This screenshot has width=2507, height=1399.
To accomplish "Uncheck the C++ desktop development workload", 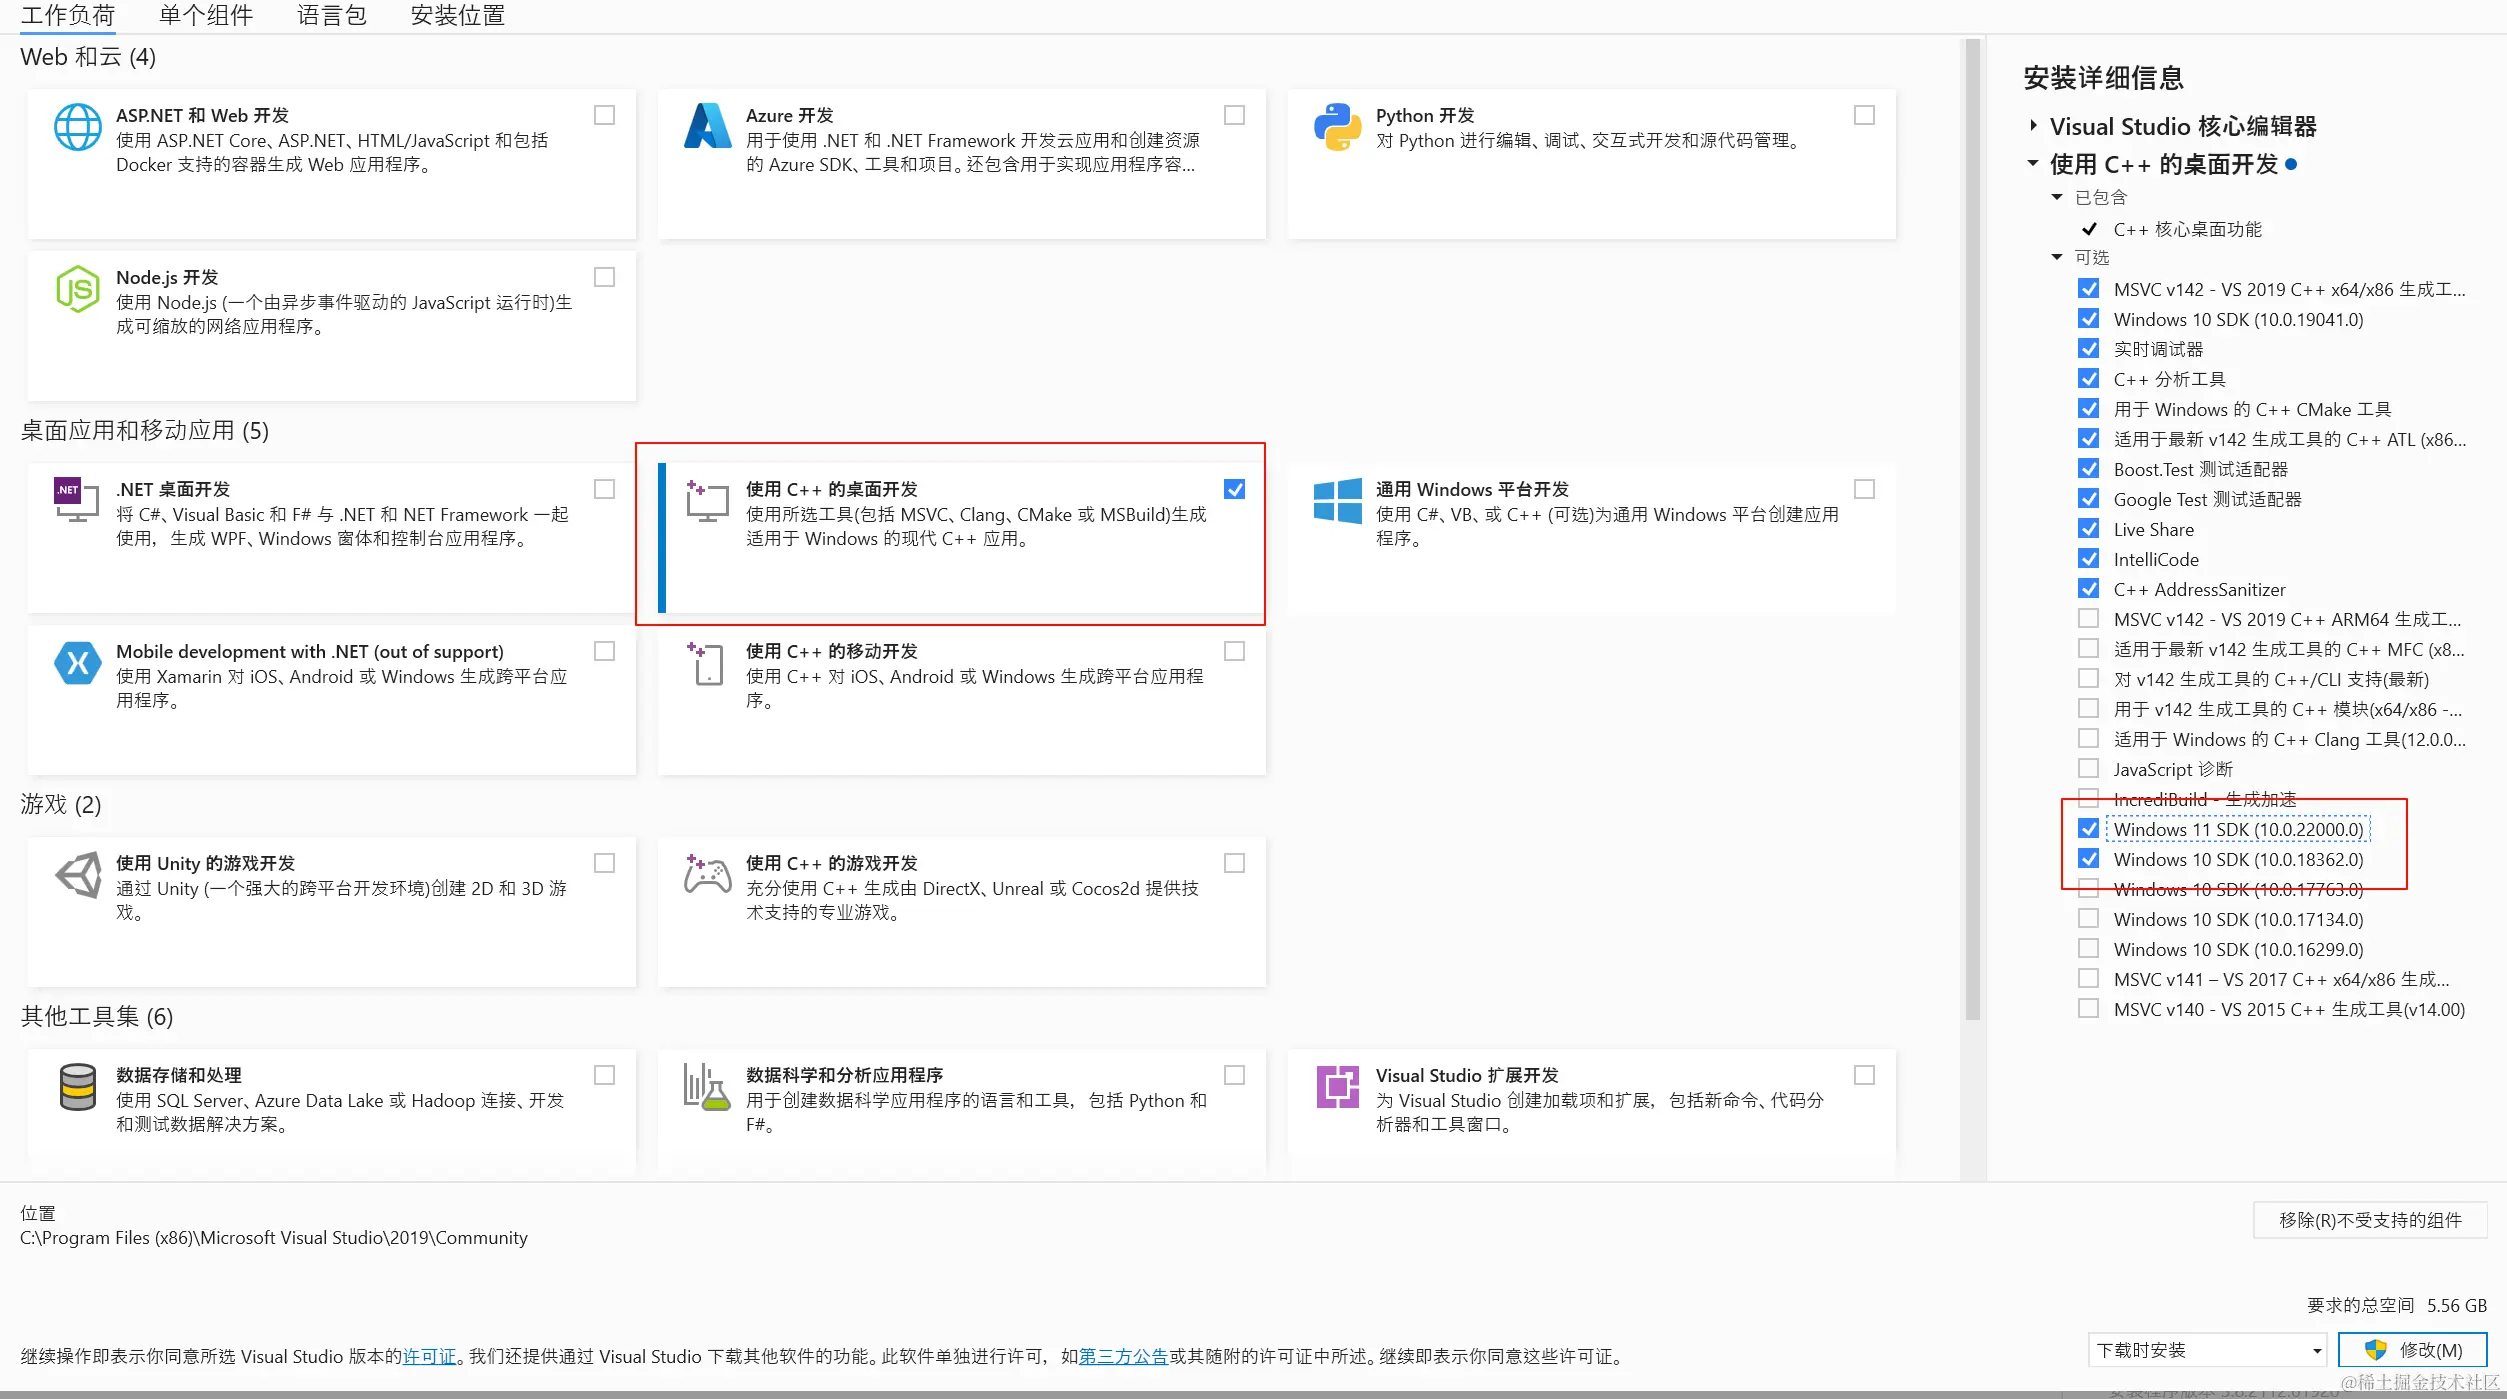I will 1234,489.
